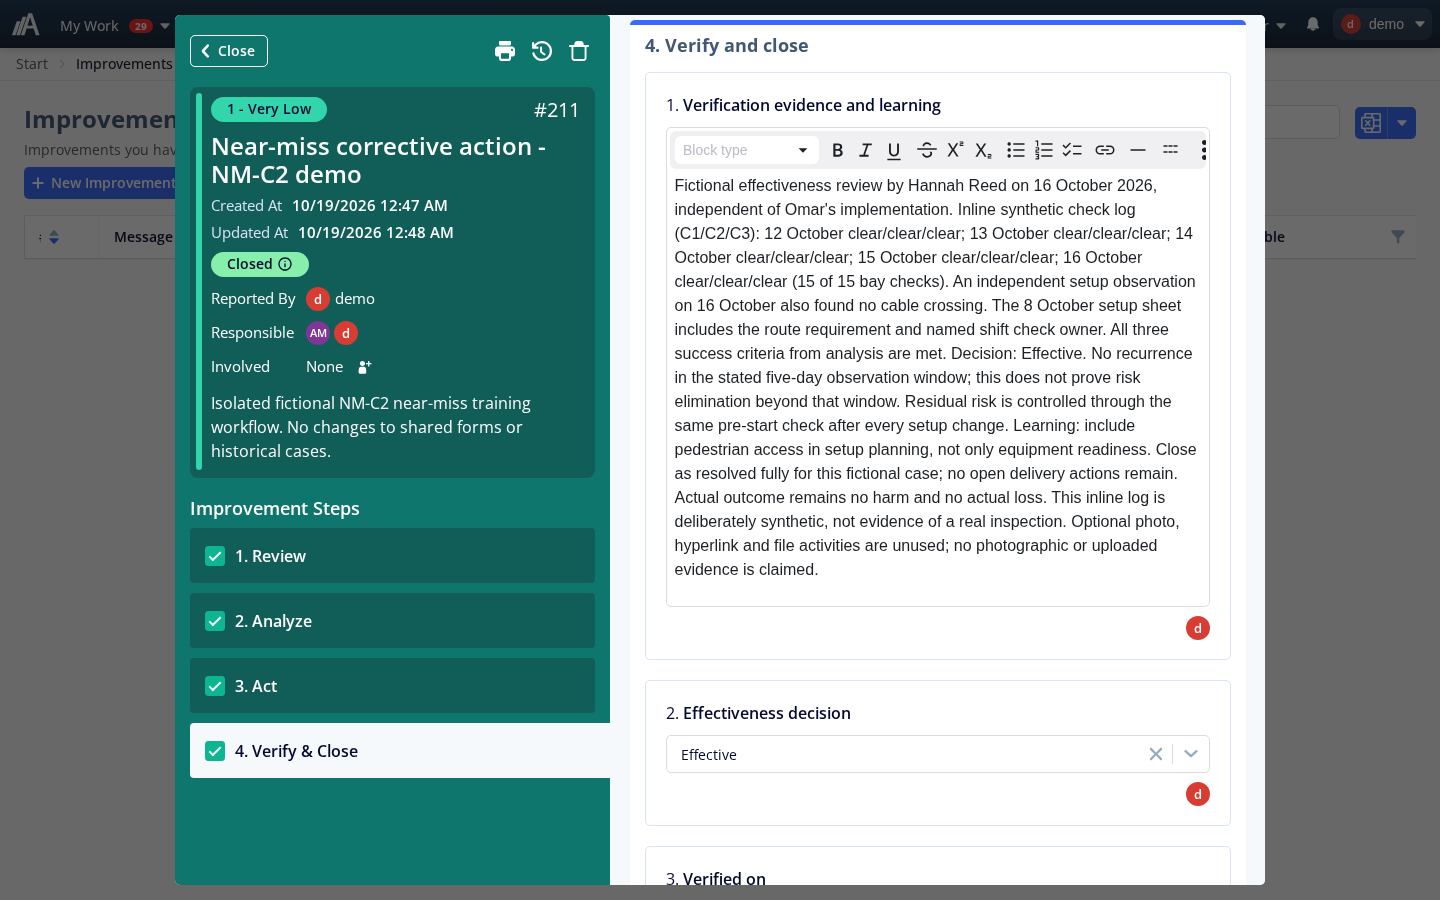Open the 2. Analyze step
Image resolution: width=1440 pixels, height=900 pixels.
[x=392, y=621]
